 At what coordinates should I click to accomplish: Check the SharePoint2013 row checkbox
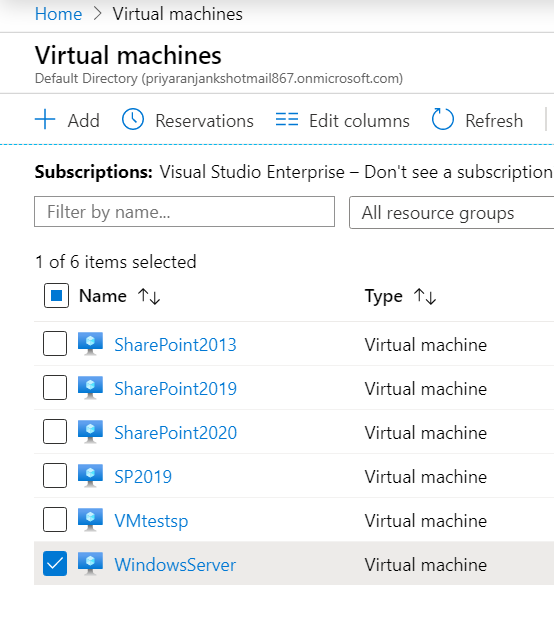click(x=55, y=344)
